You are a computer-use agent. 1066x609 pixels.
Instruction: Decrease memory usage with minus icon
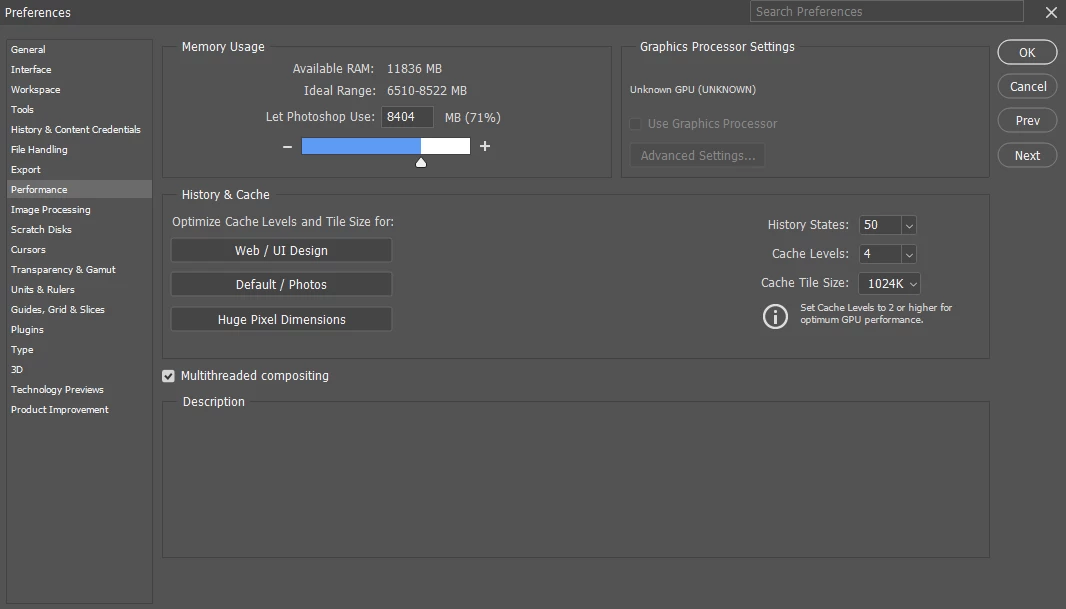tap(287, 146)
